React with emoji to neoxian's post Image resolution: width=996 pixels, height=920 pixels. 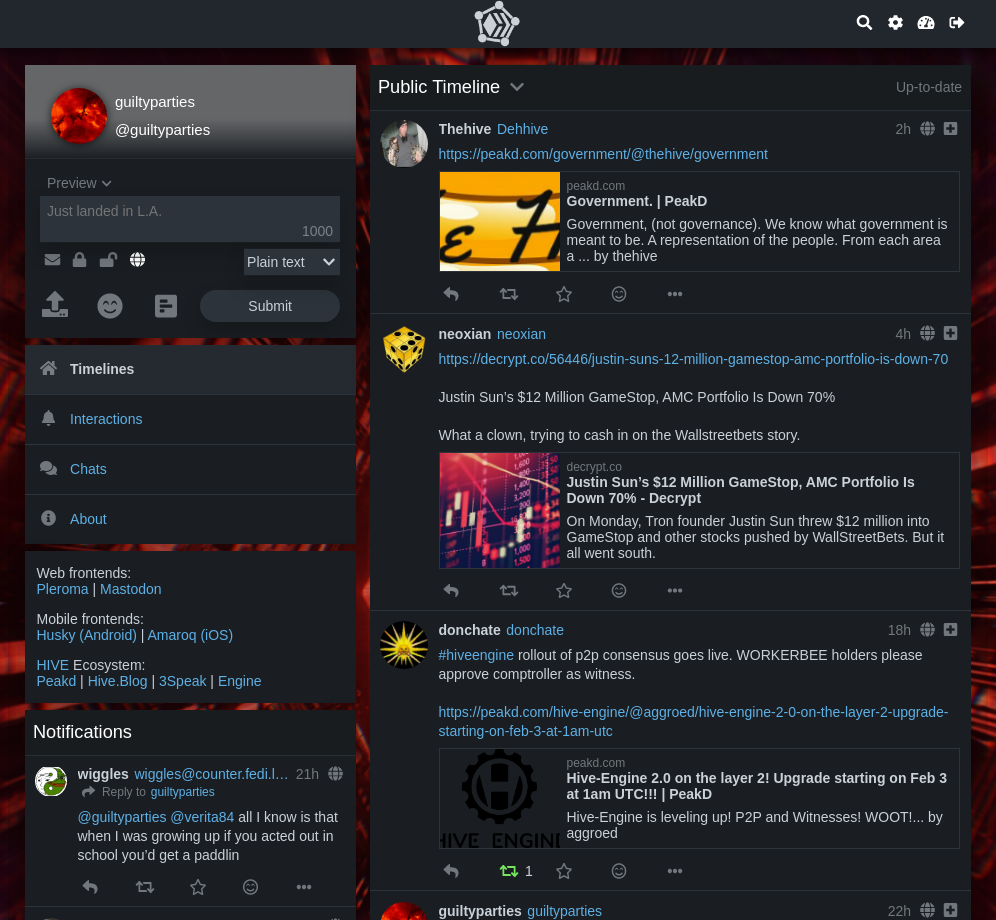tap(619, 591)
